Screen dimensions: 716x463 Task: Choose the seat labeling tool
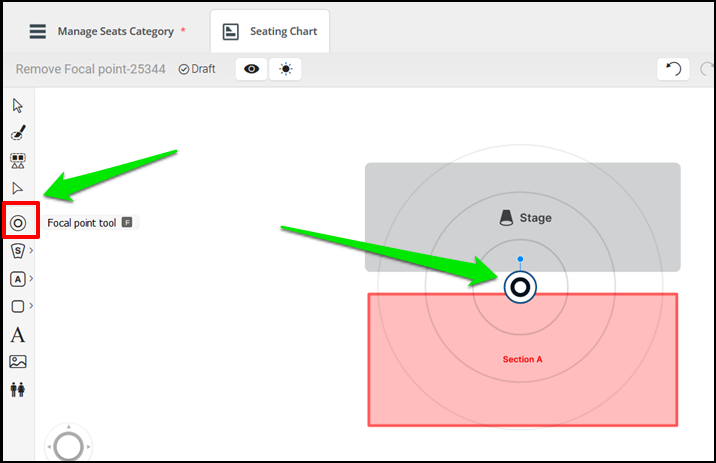(18, 161)
